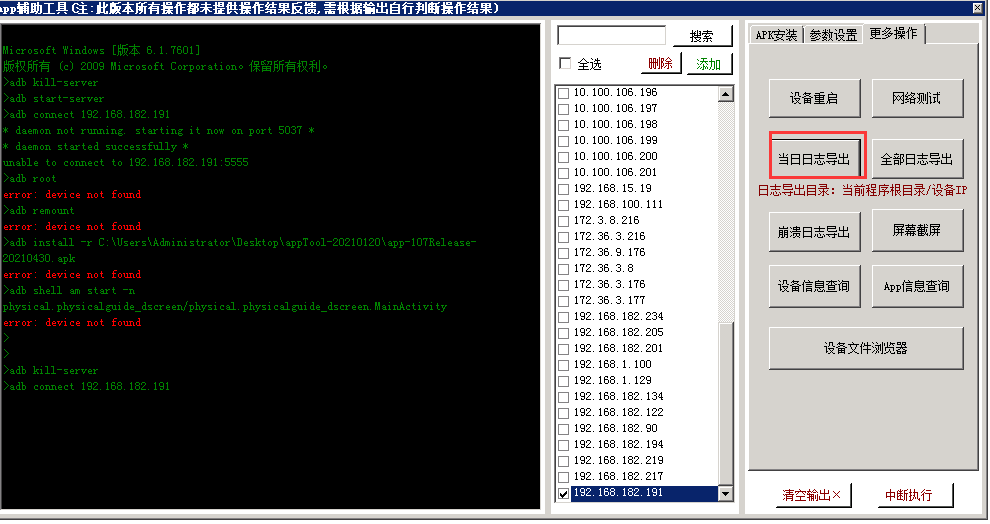
Task: Click 'adb kill-server' at console top
Action: 51,83
